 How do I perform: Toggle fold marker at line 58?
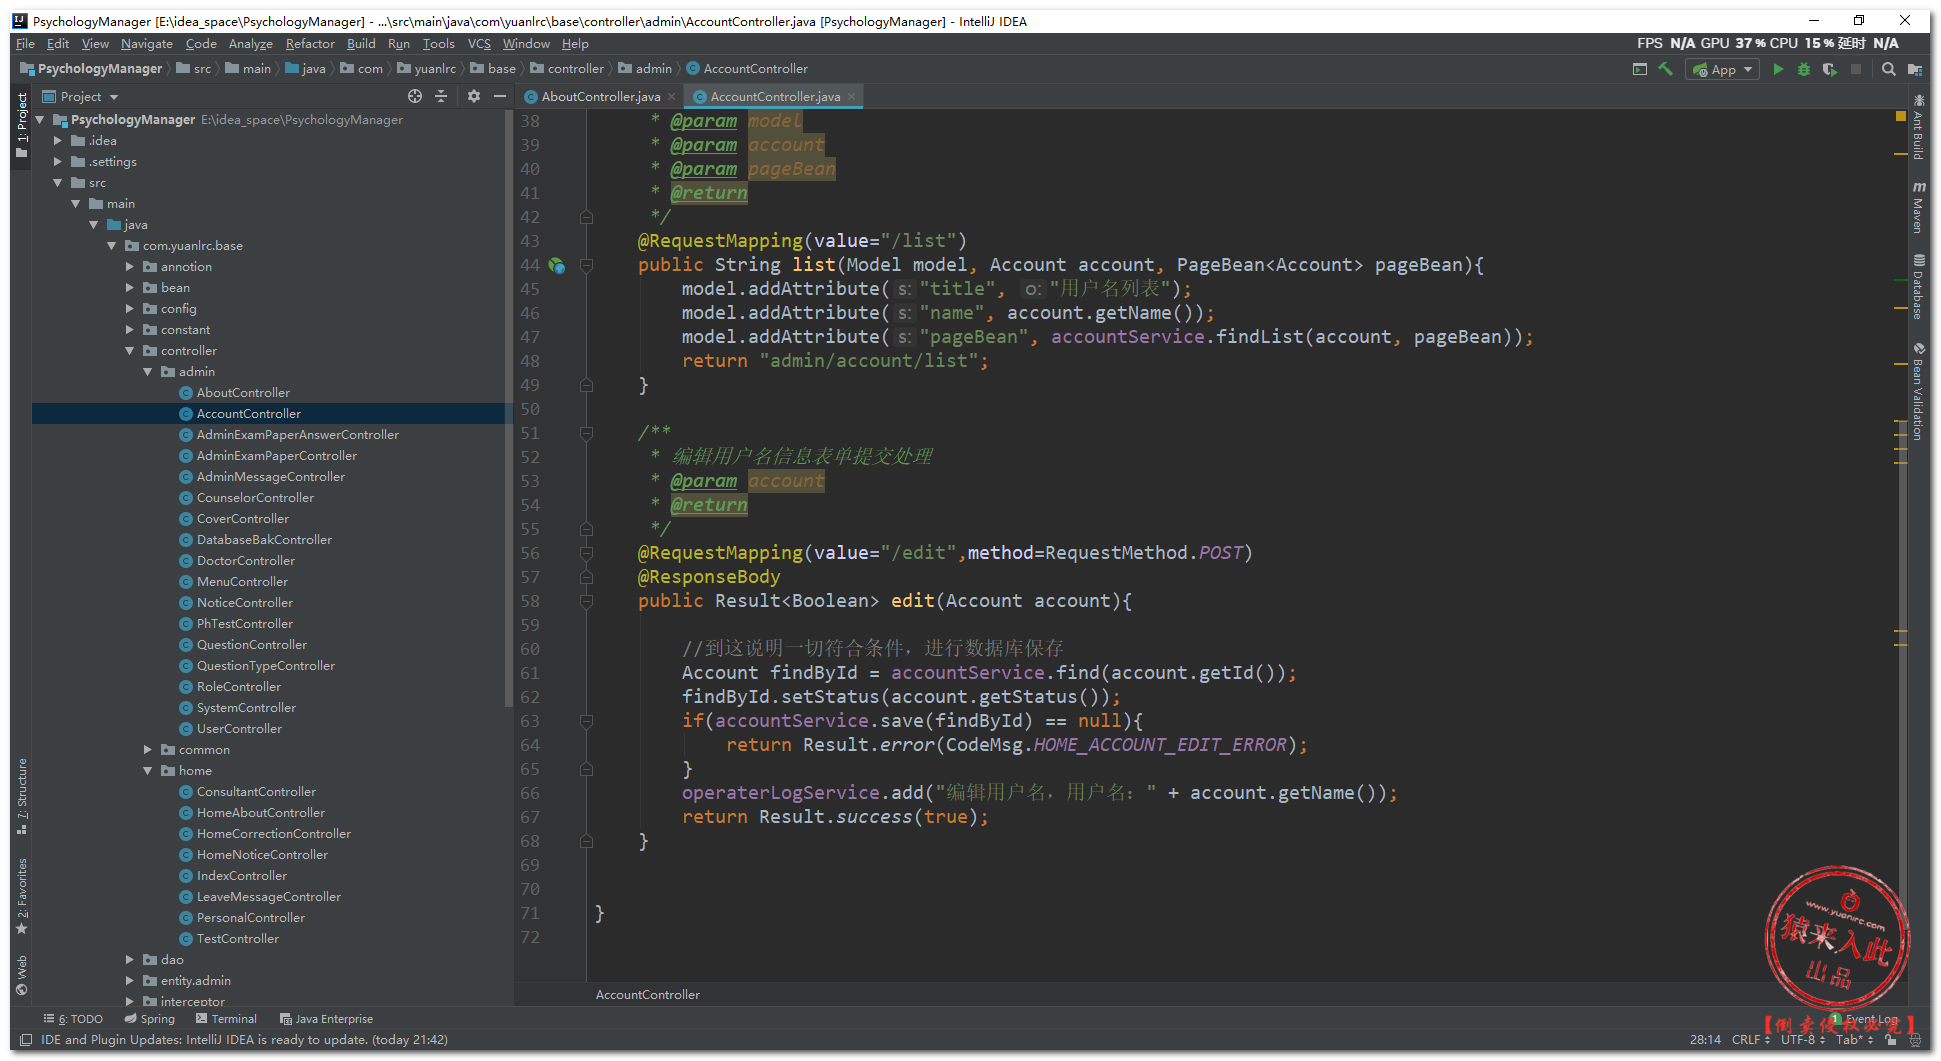point(587,601)
